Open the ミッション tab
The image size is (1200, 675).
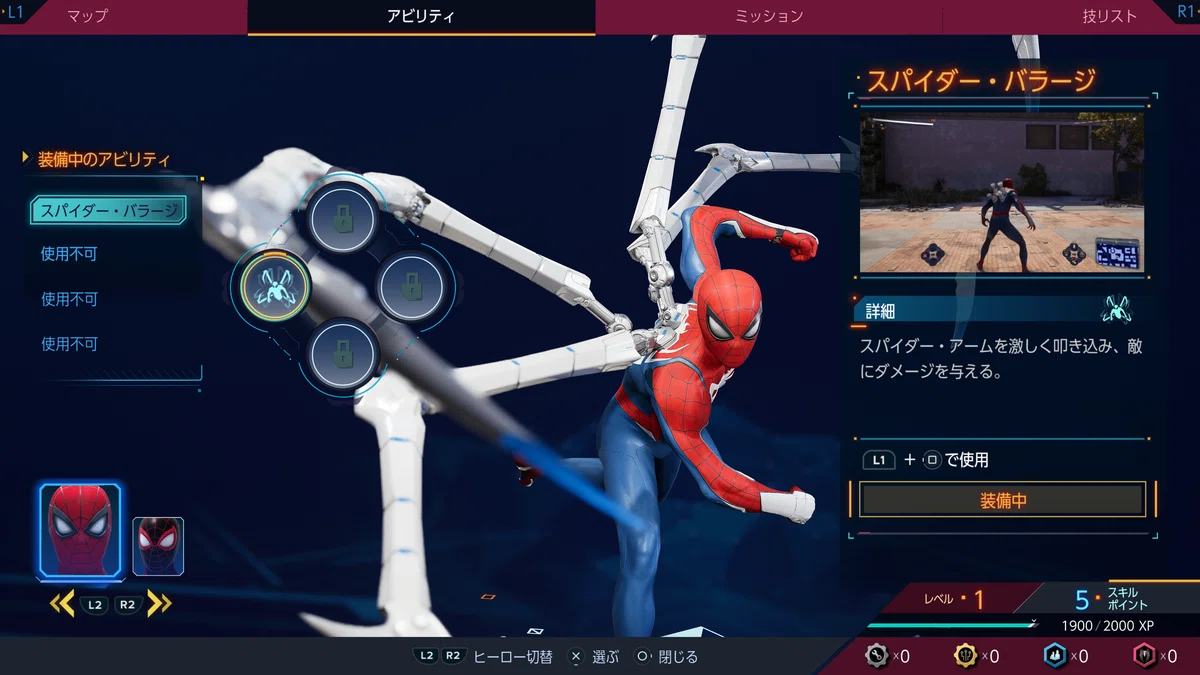768,16
